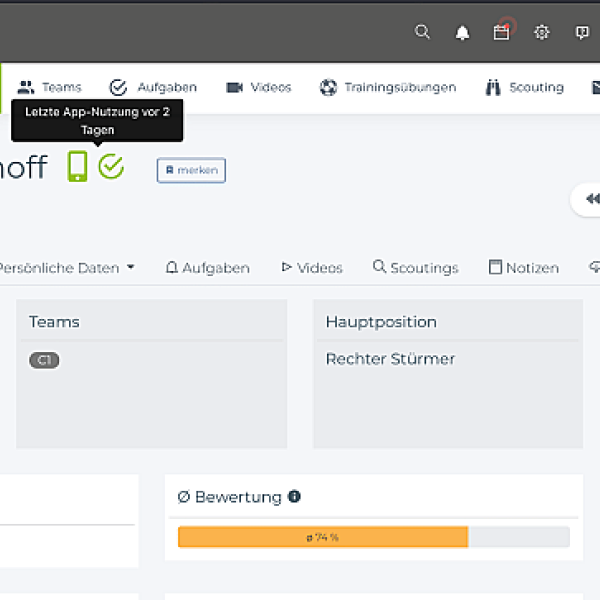This screenshot has width=600, height=600.
Task: Open Trainingsübungen in the navigation bar
Action: [388, 87]
